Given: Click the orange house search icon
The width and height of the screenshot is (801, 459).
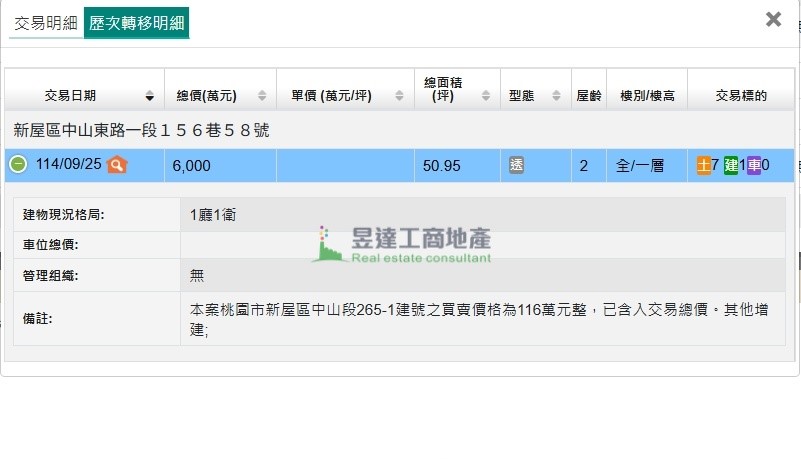Looking at the screenshot, I should pyautogui.click(x=117, y=165).
